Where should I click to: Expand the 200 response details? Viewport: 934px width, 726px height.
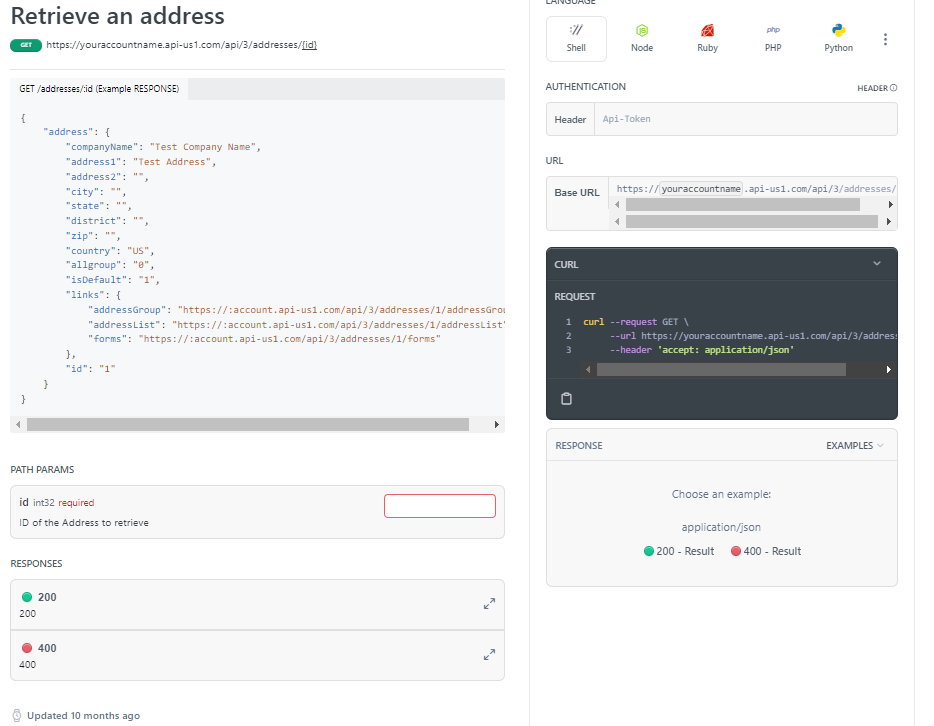coord(489,604)
